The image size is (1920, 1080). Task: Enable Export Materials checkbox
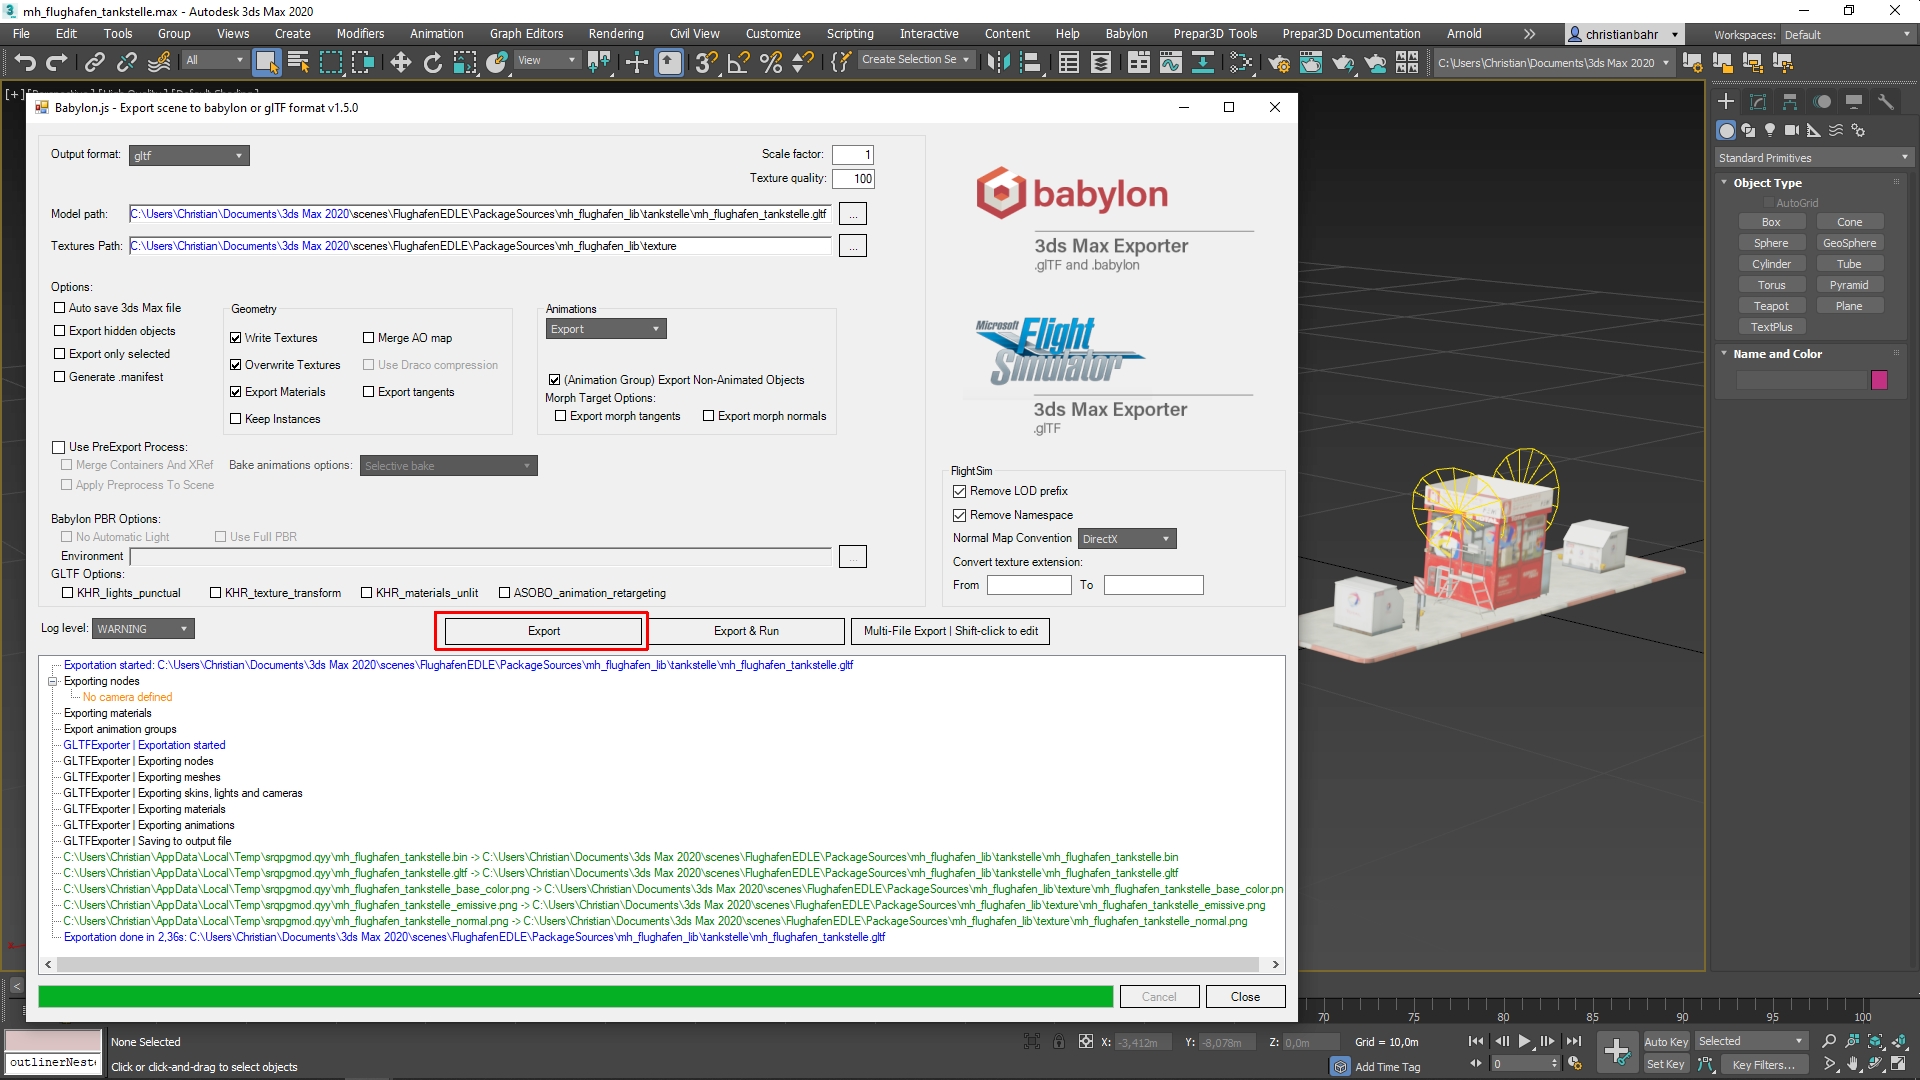click(236, 390)
